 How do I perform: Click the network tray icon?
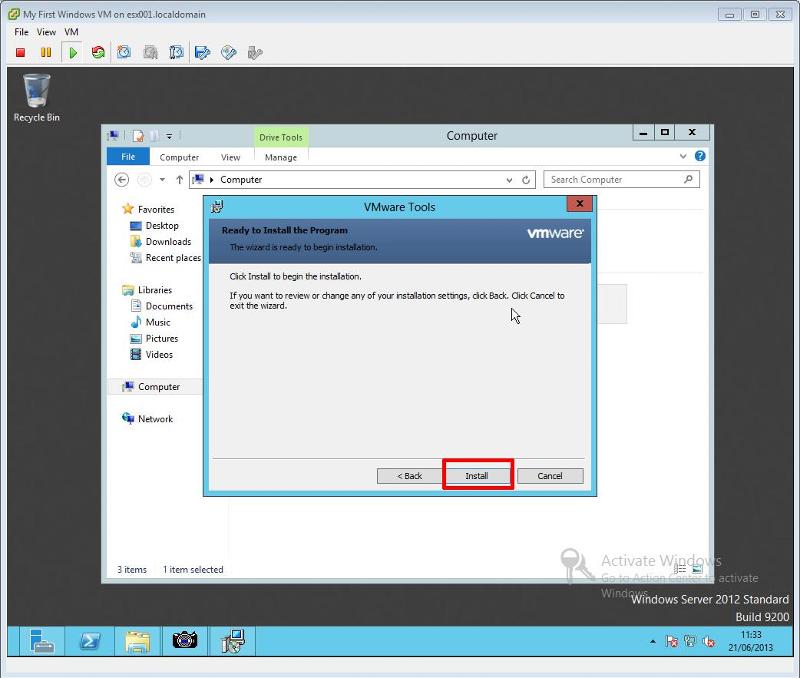[x=690, y=641]
